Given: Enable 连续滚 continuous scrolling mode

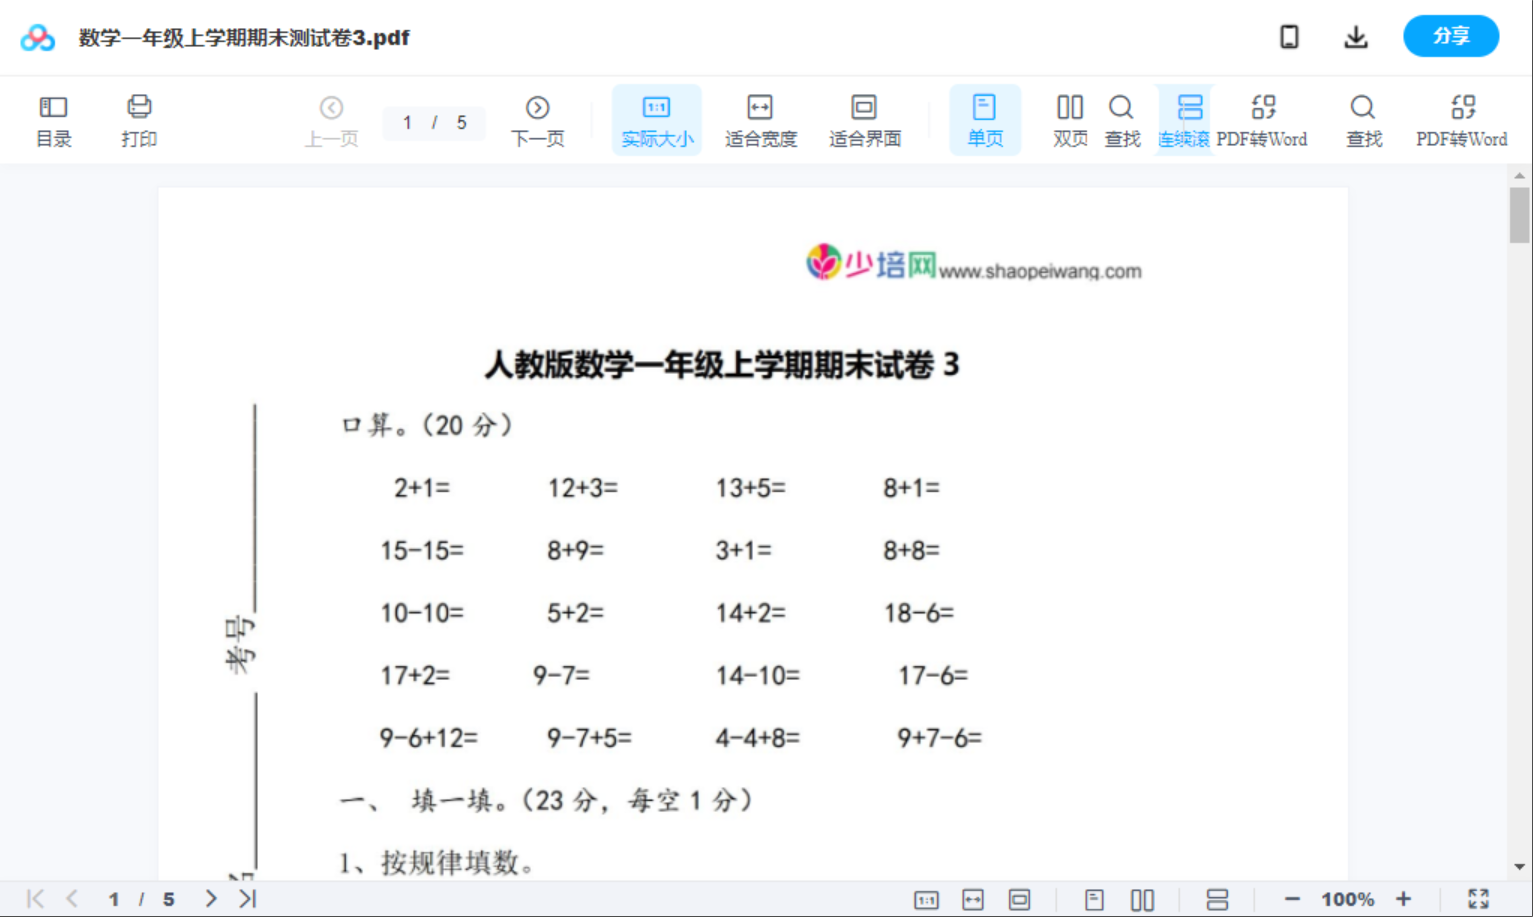Looking at the screenshot, I should pyautogui.click(x=1186, y=118).
